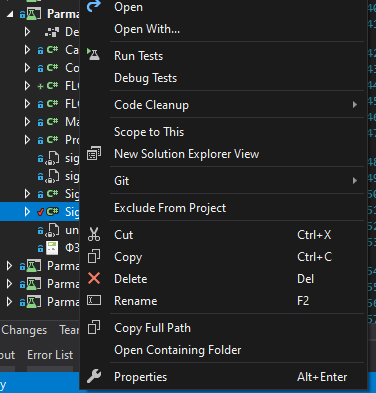Click the Cut scissors icon
The image size is (376, 393).
(94, 234)
